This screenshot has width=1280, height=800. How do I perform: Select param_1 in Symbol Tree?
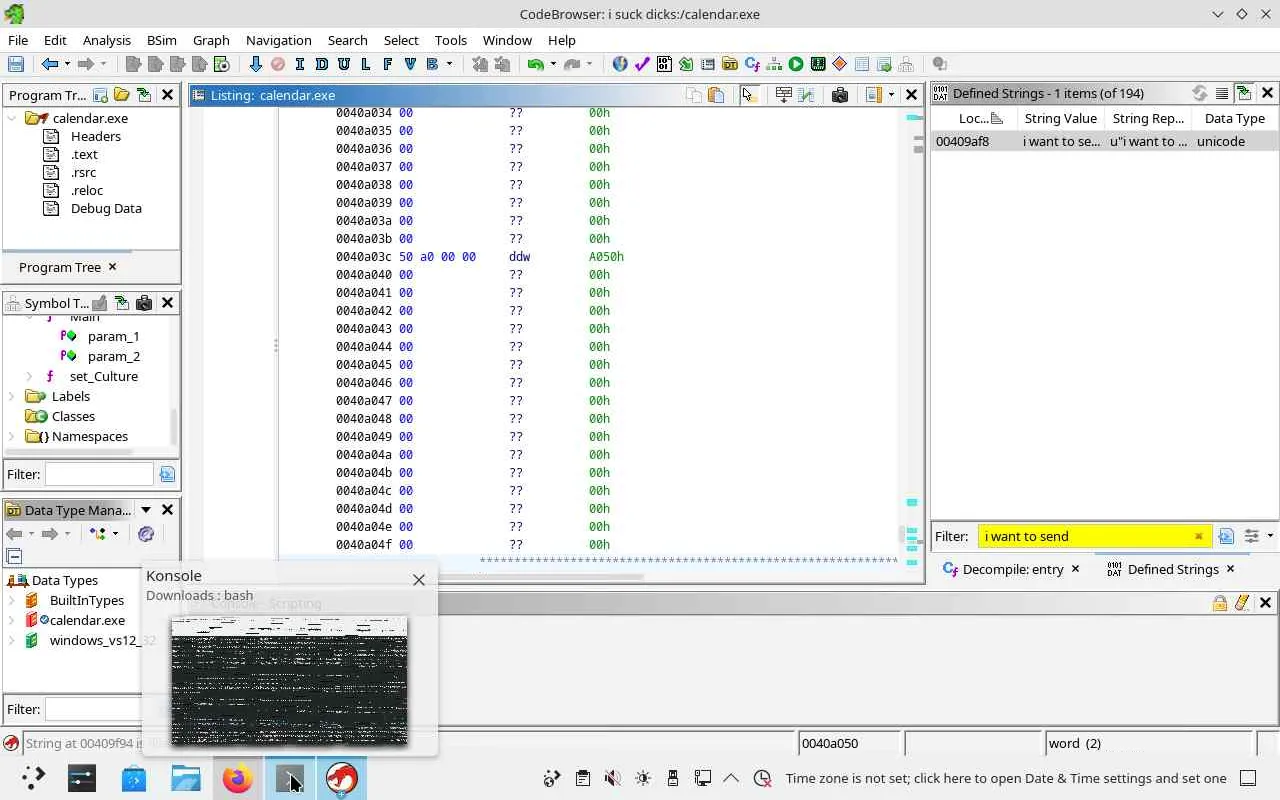[x=113, y=336]
